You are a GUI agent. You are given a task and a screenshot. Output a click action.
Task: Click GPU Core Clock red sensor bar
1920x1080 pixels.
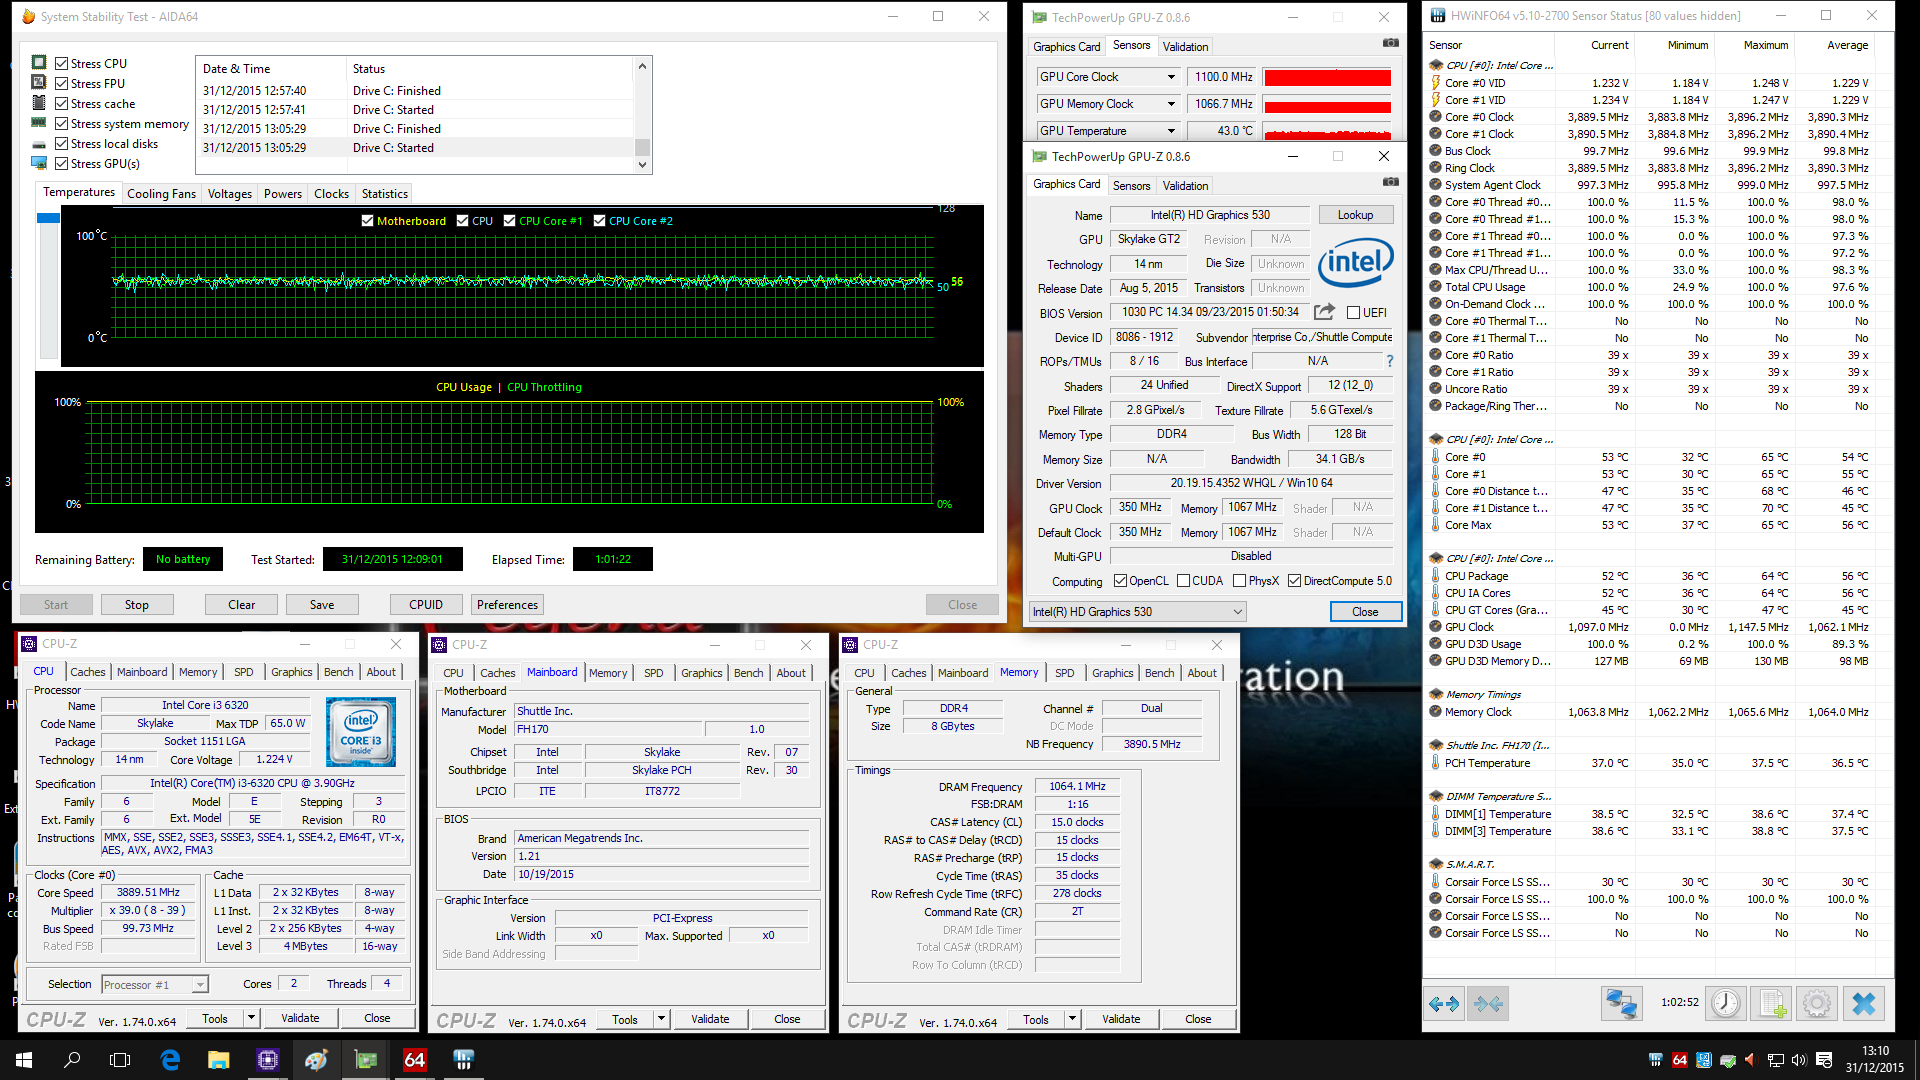click(x=1327, y=77)
